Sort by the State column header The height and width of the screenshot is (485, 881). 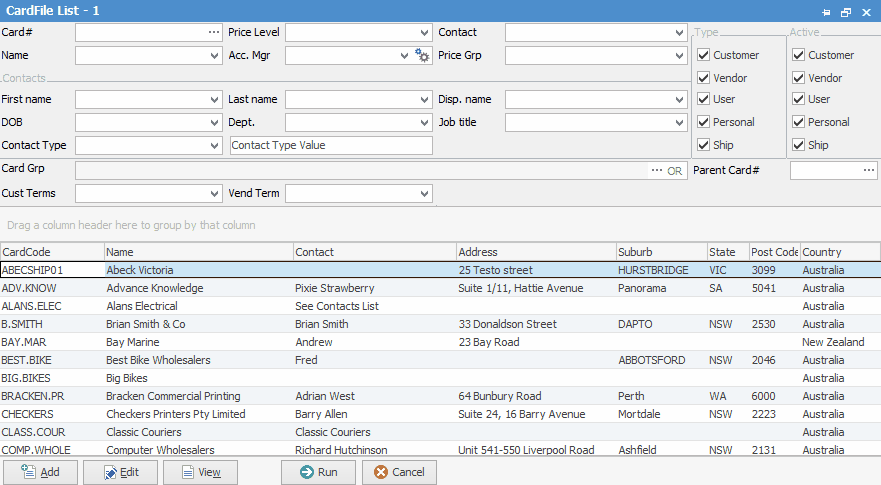[x=728, y=252]
